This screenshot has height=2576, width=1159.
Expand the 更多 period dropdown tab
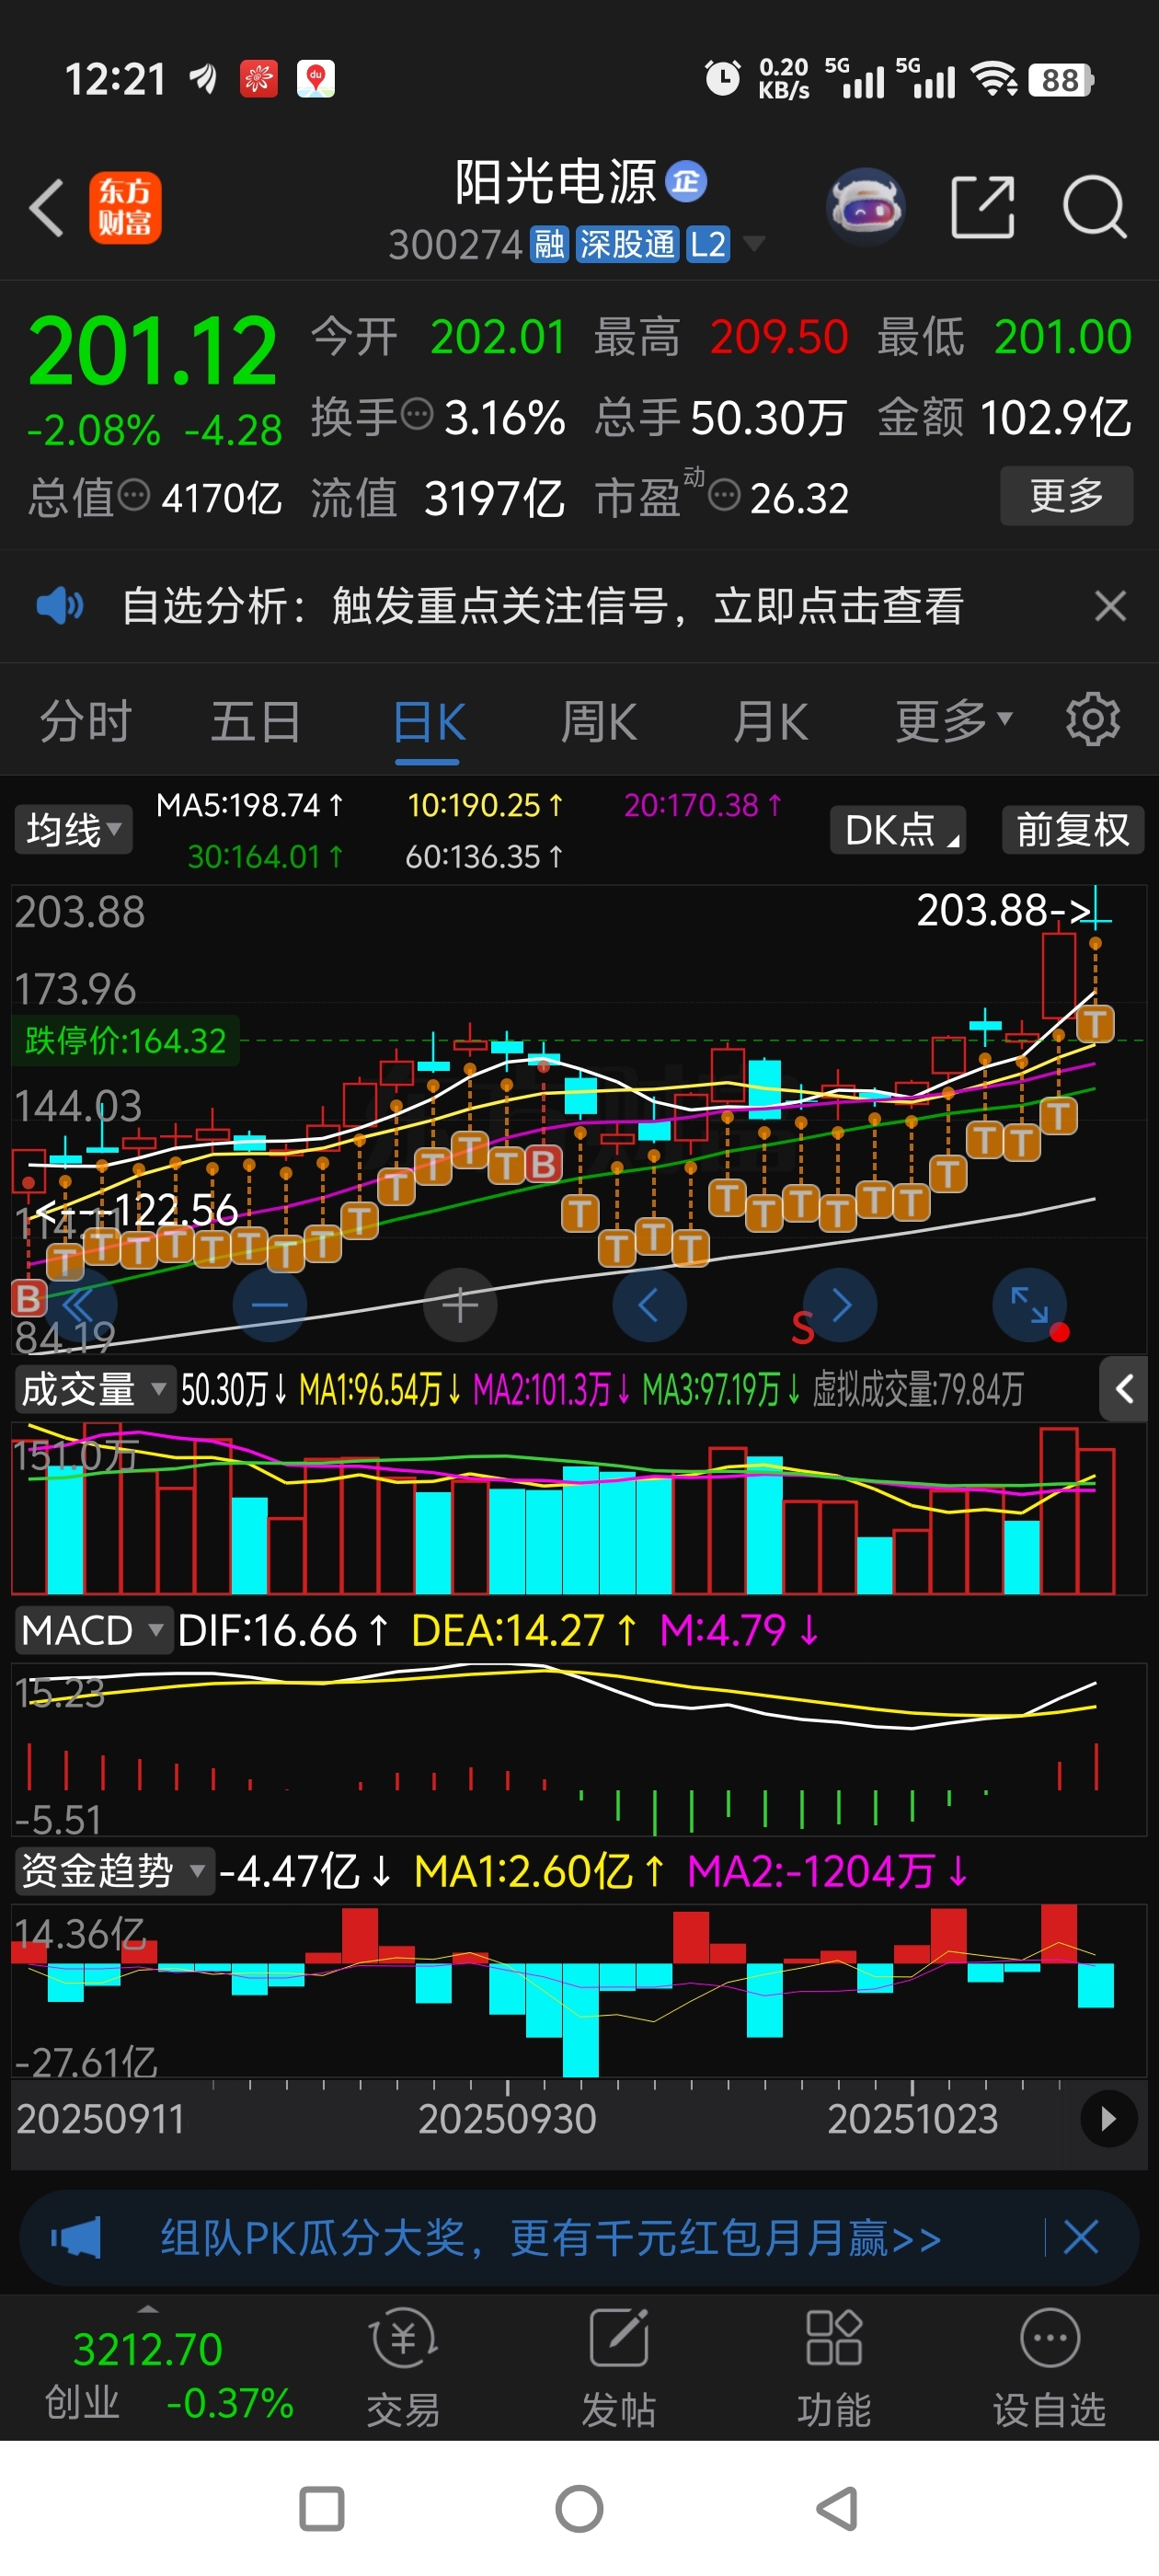953,720
